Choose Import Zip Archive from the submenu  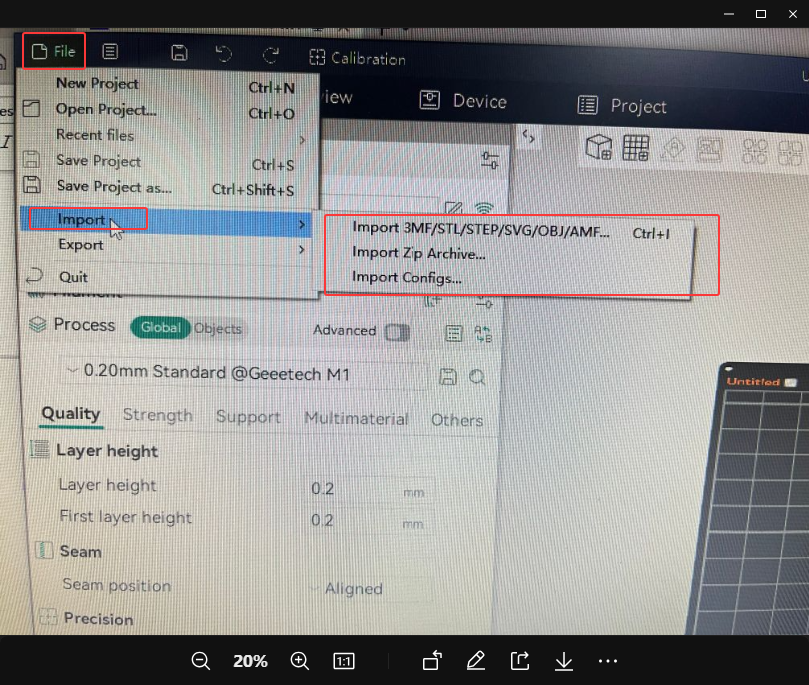(418, 254)
